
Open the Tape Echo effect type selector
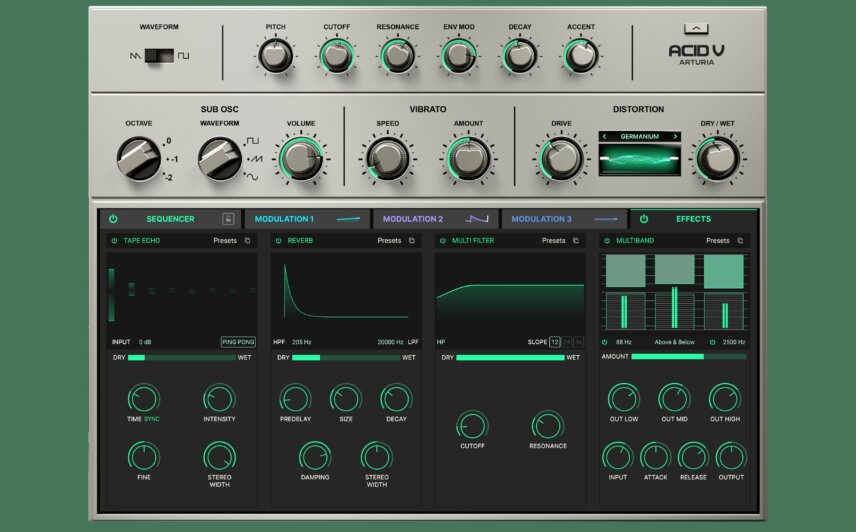click(x=142, y=241)
